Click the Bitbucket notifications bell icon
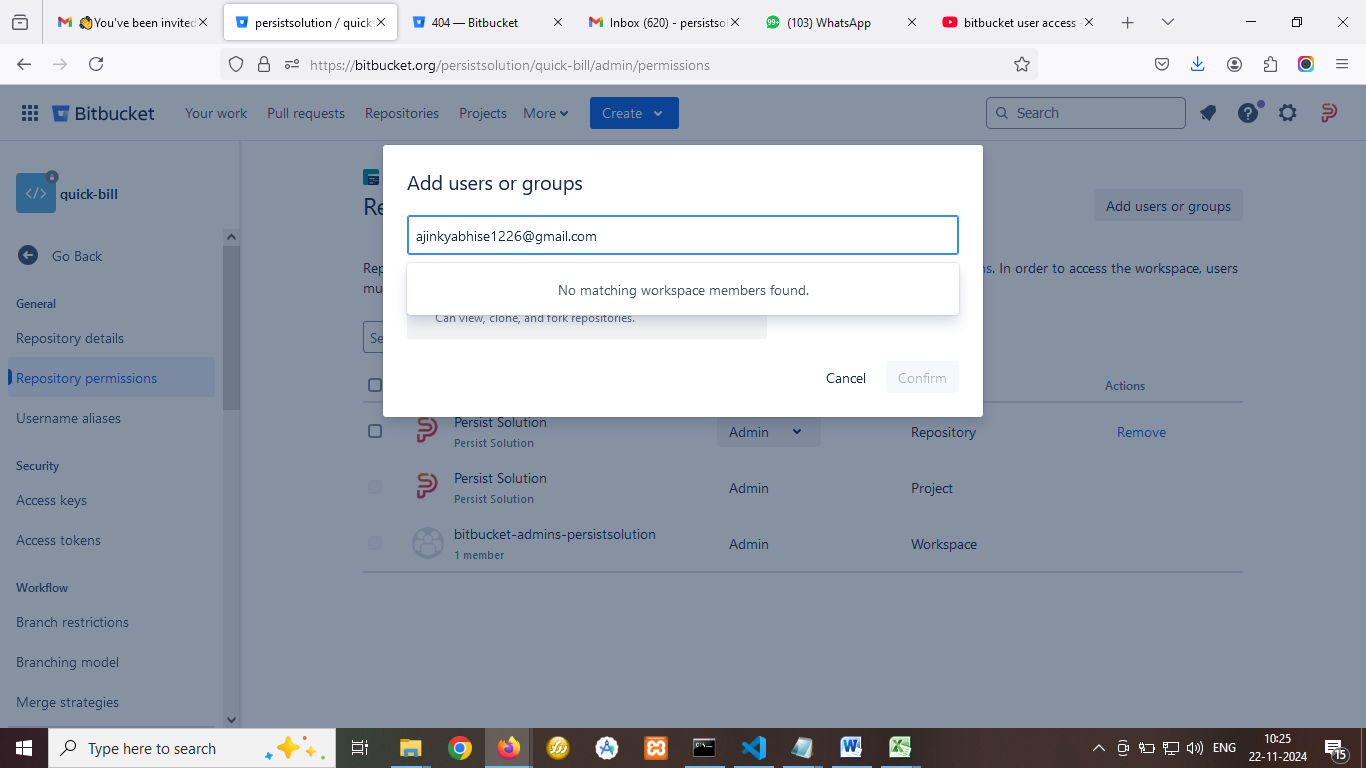Screen dimensions: 1366x768 pos(1208,113)
